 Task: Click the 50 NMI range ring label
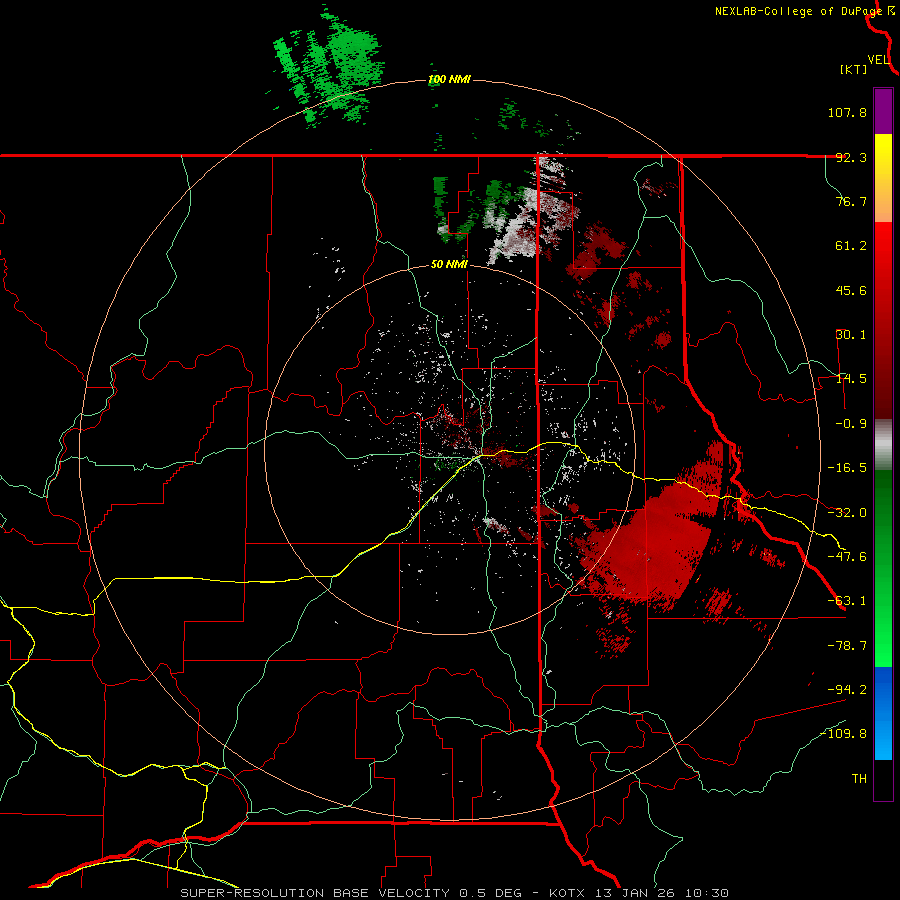[449, 265]
